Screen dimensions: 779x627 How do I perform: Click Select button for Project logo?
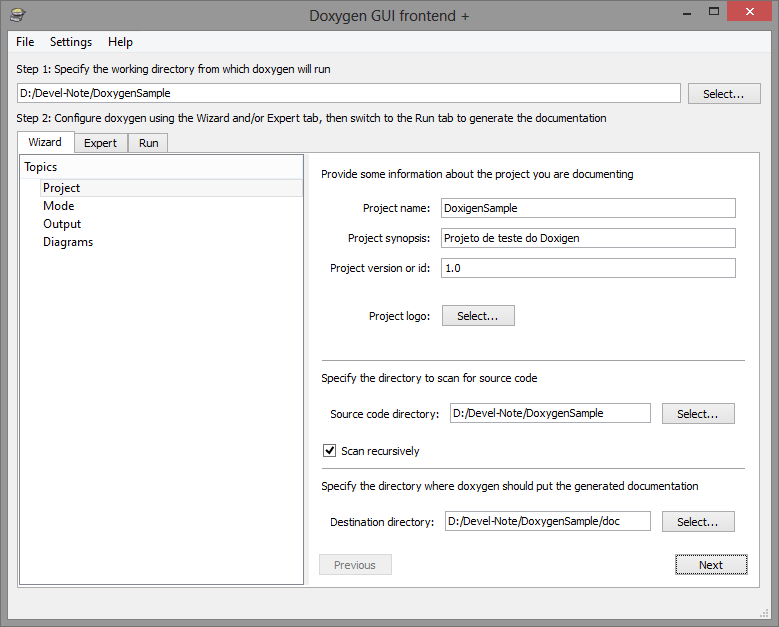pos(478,316)
